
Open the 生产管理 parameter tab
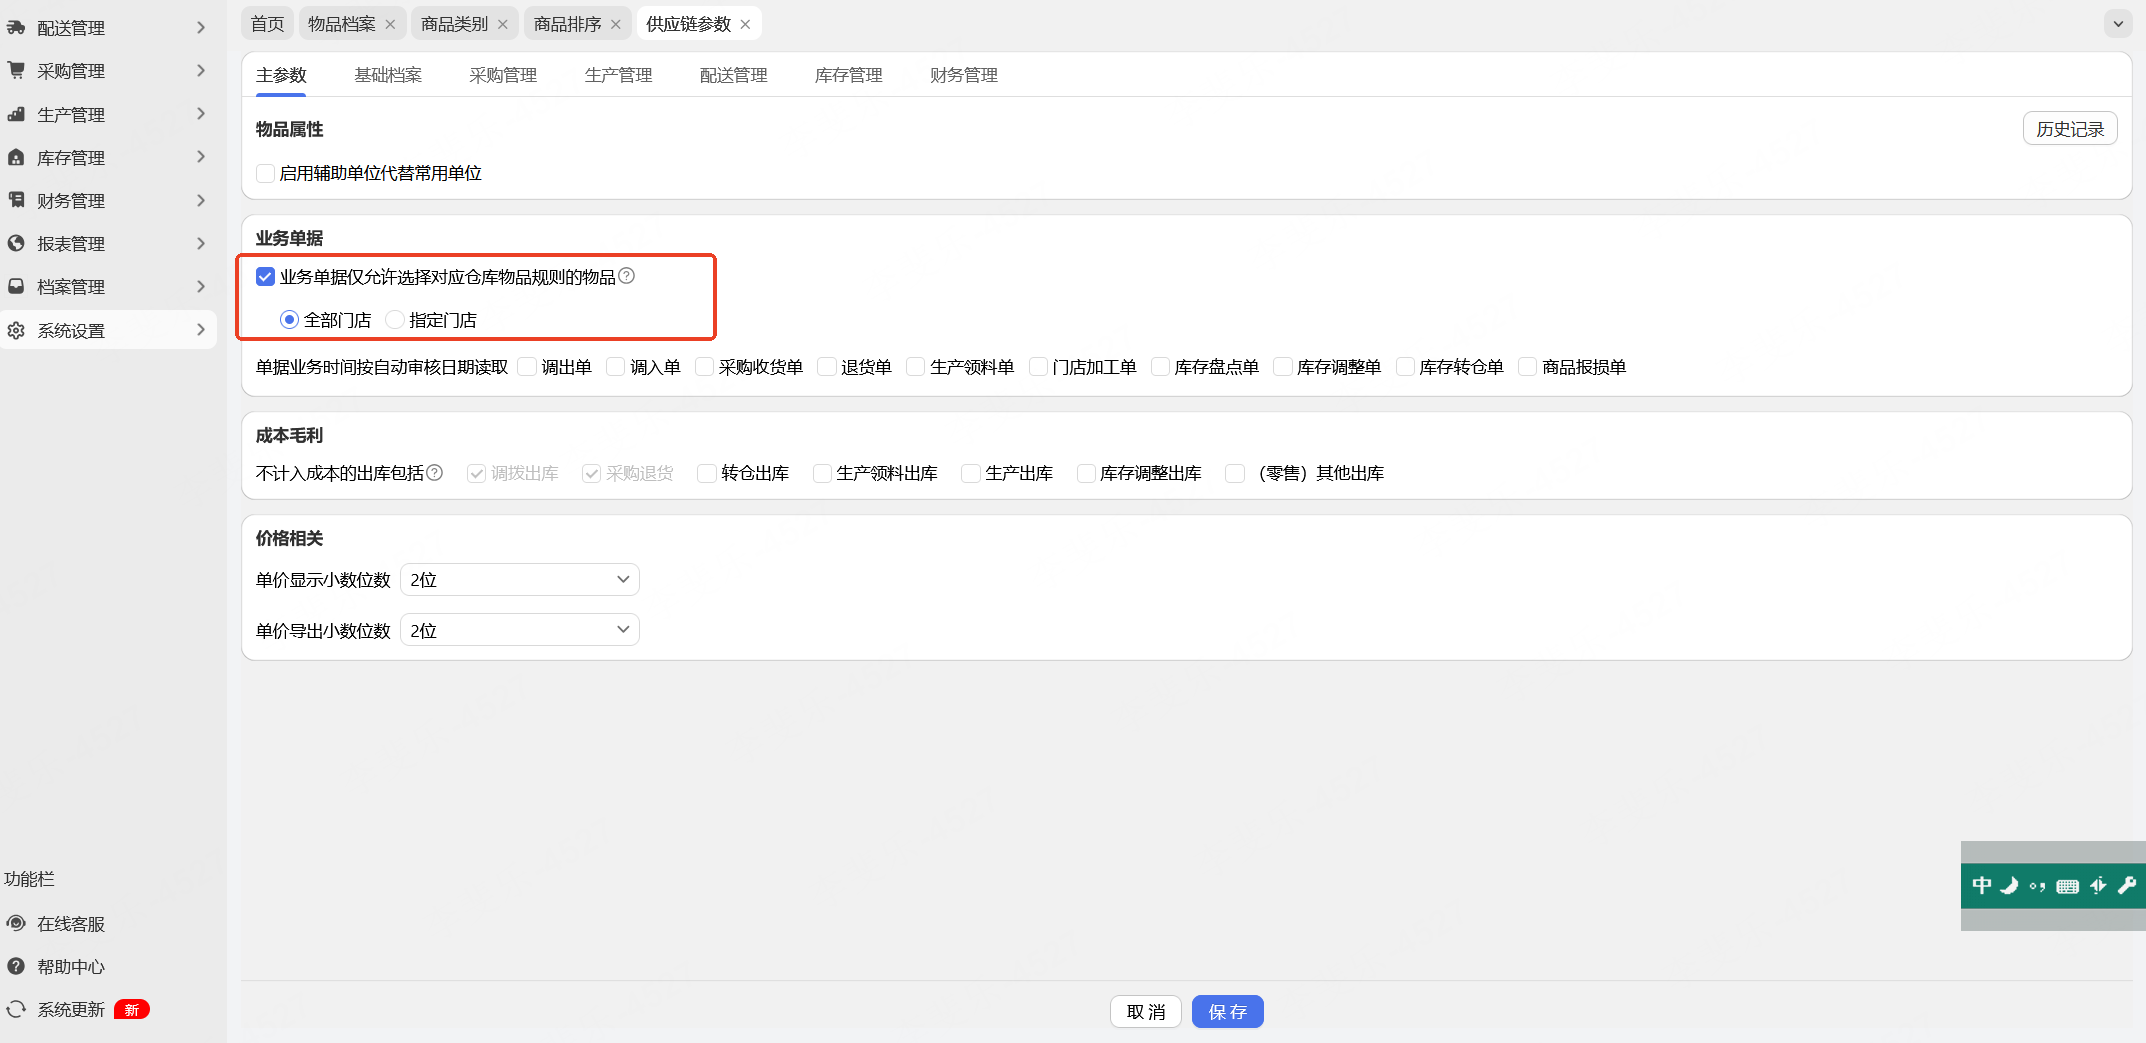point(618,75)
